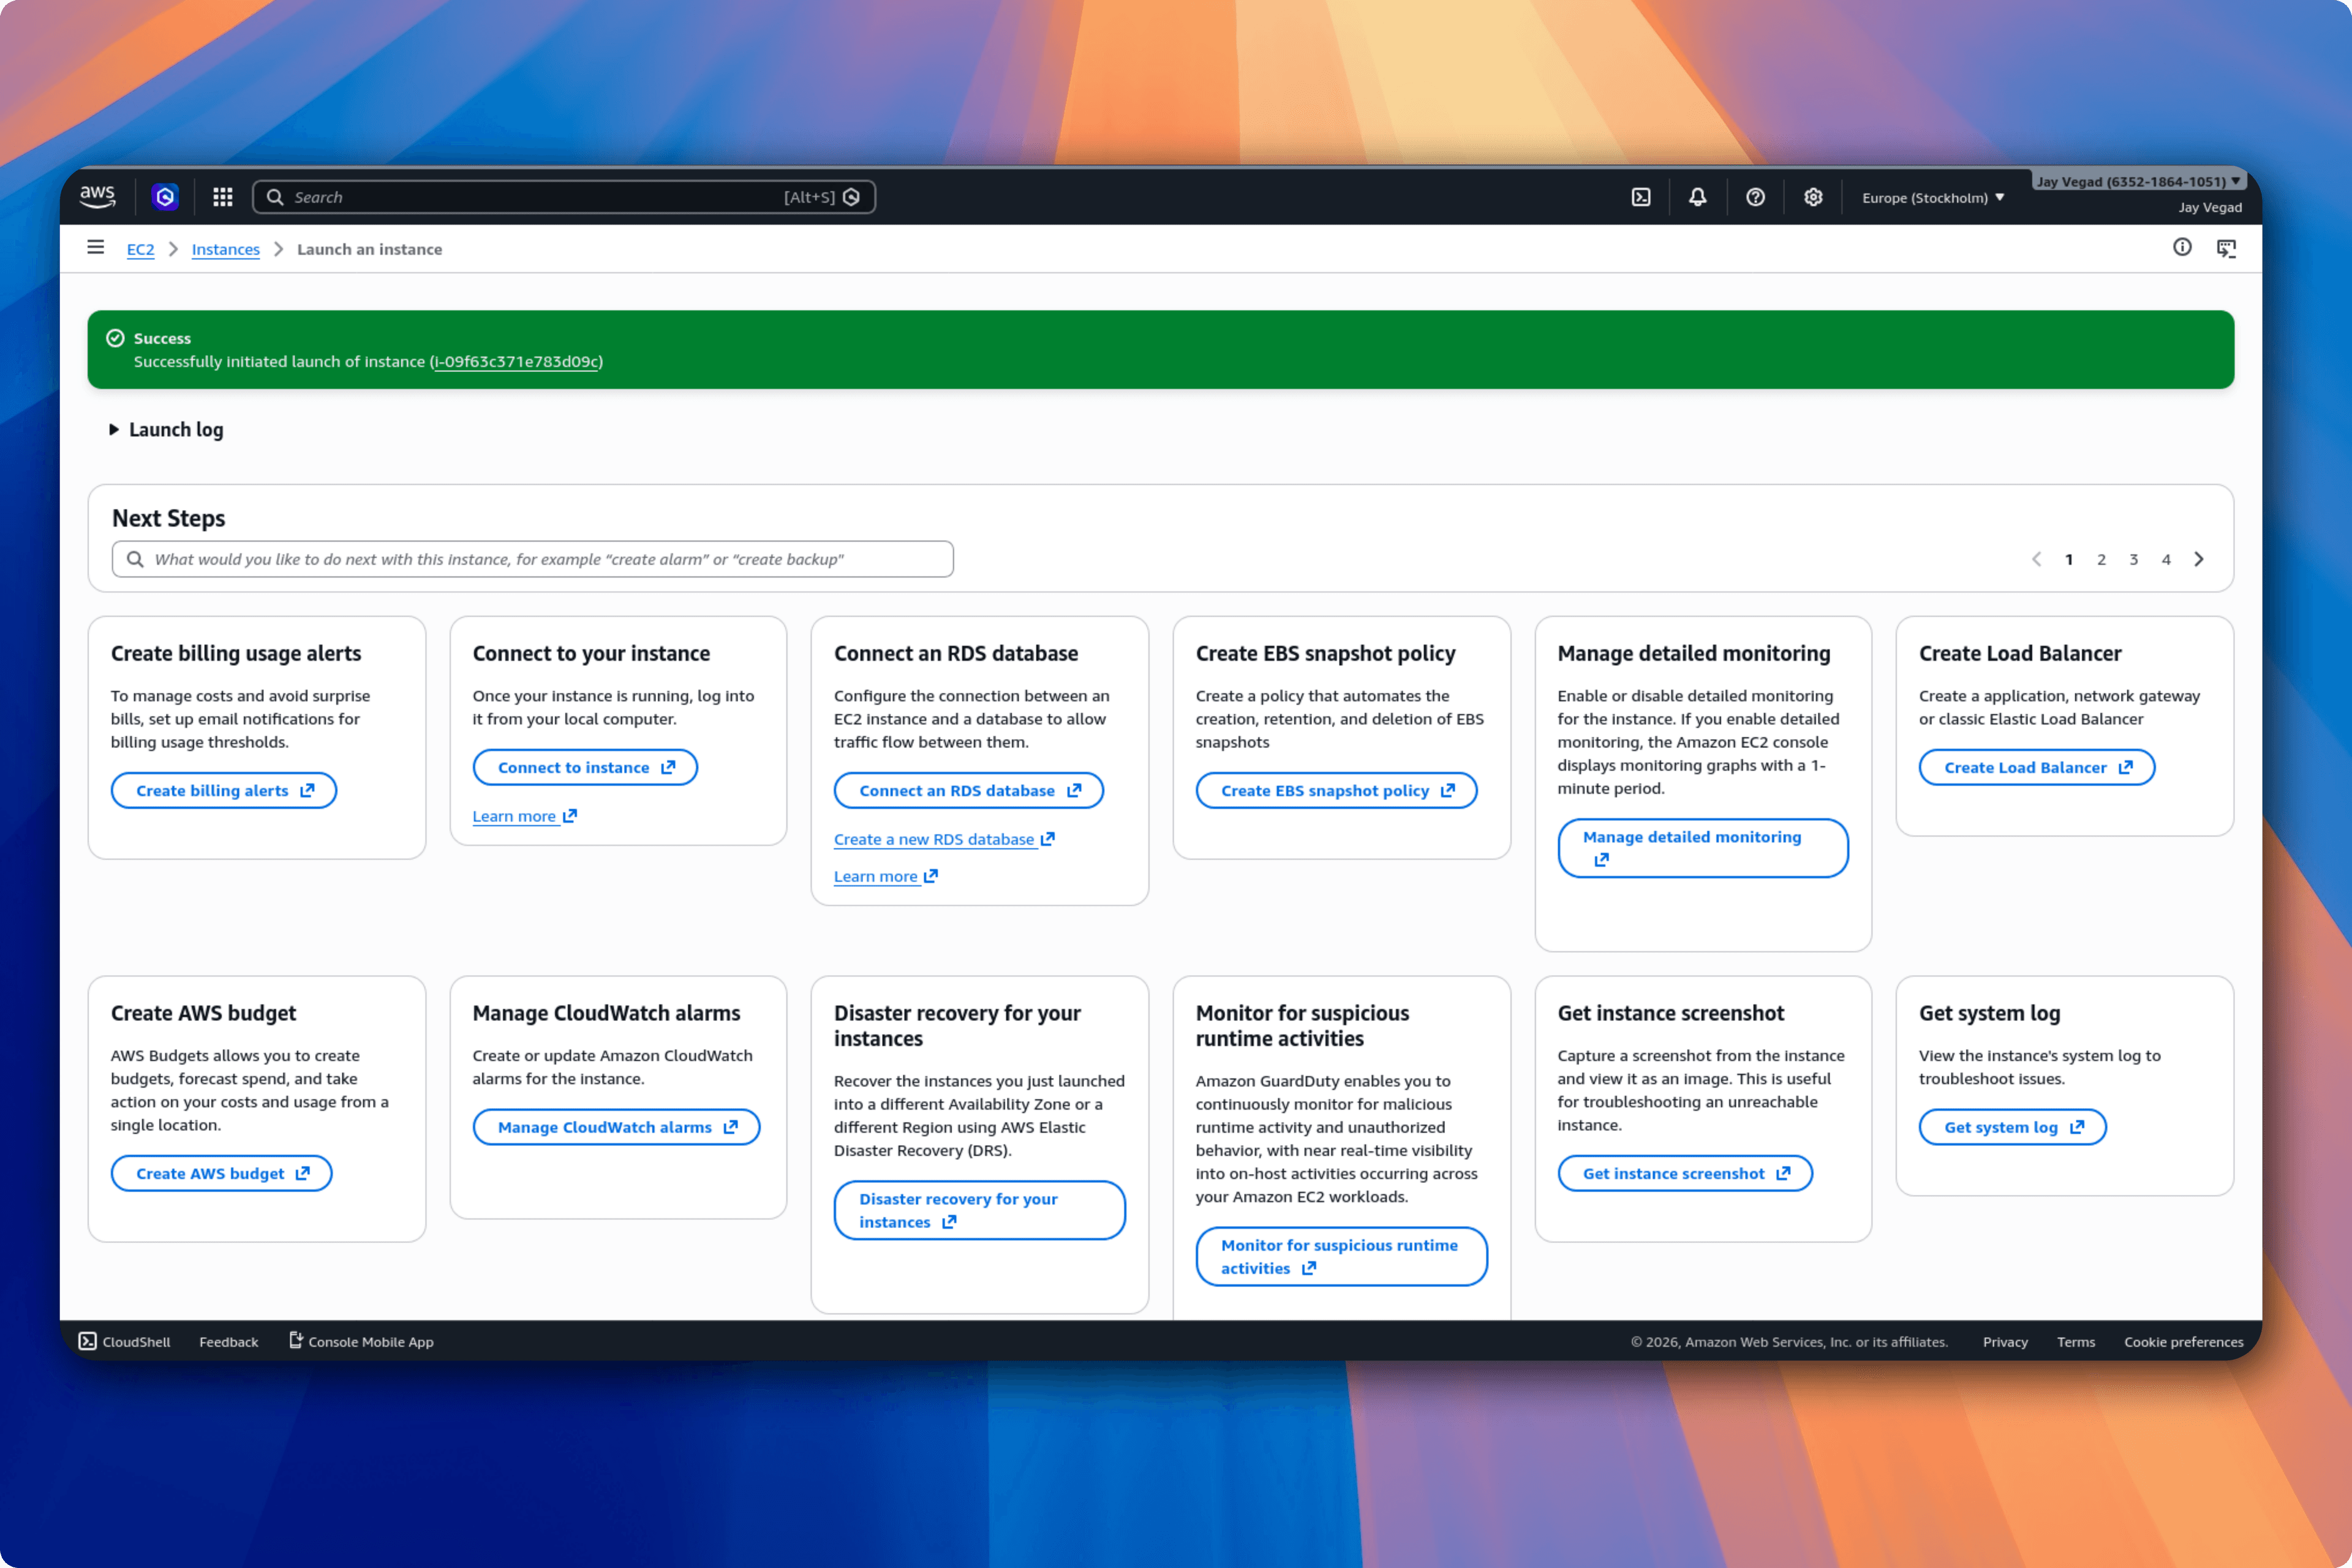Viewport: 2352px width, 1568px height.
Task: Click the Get system log button
Action: click(x=2013, y=1128)
